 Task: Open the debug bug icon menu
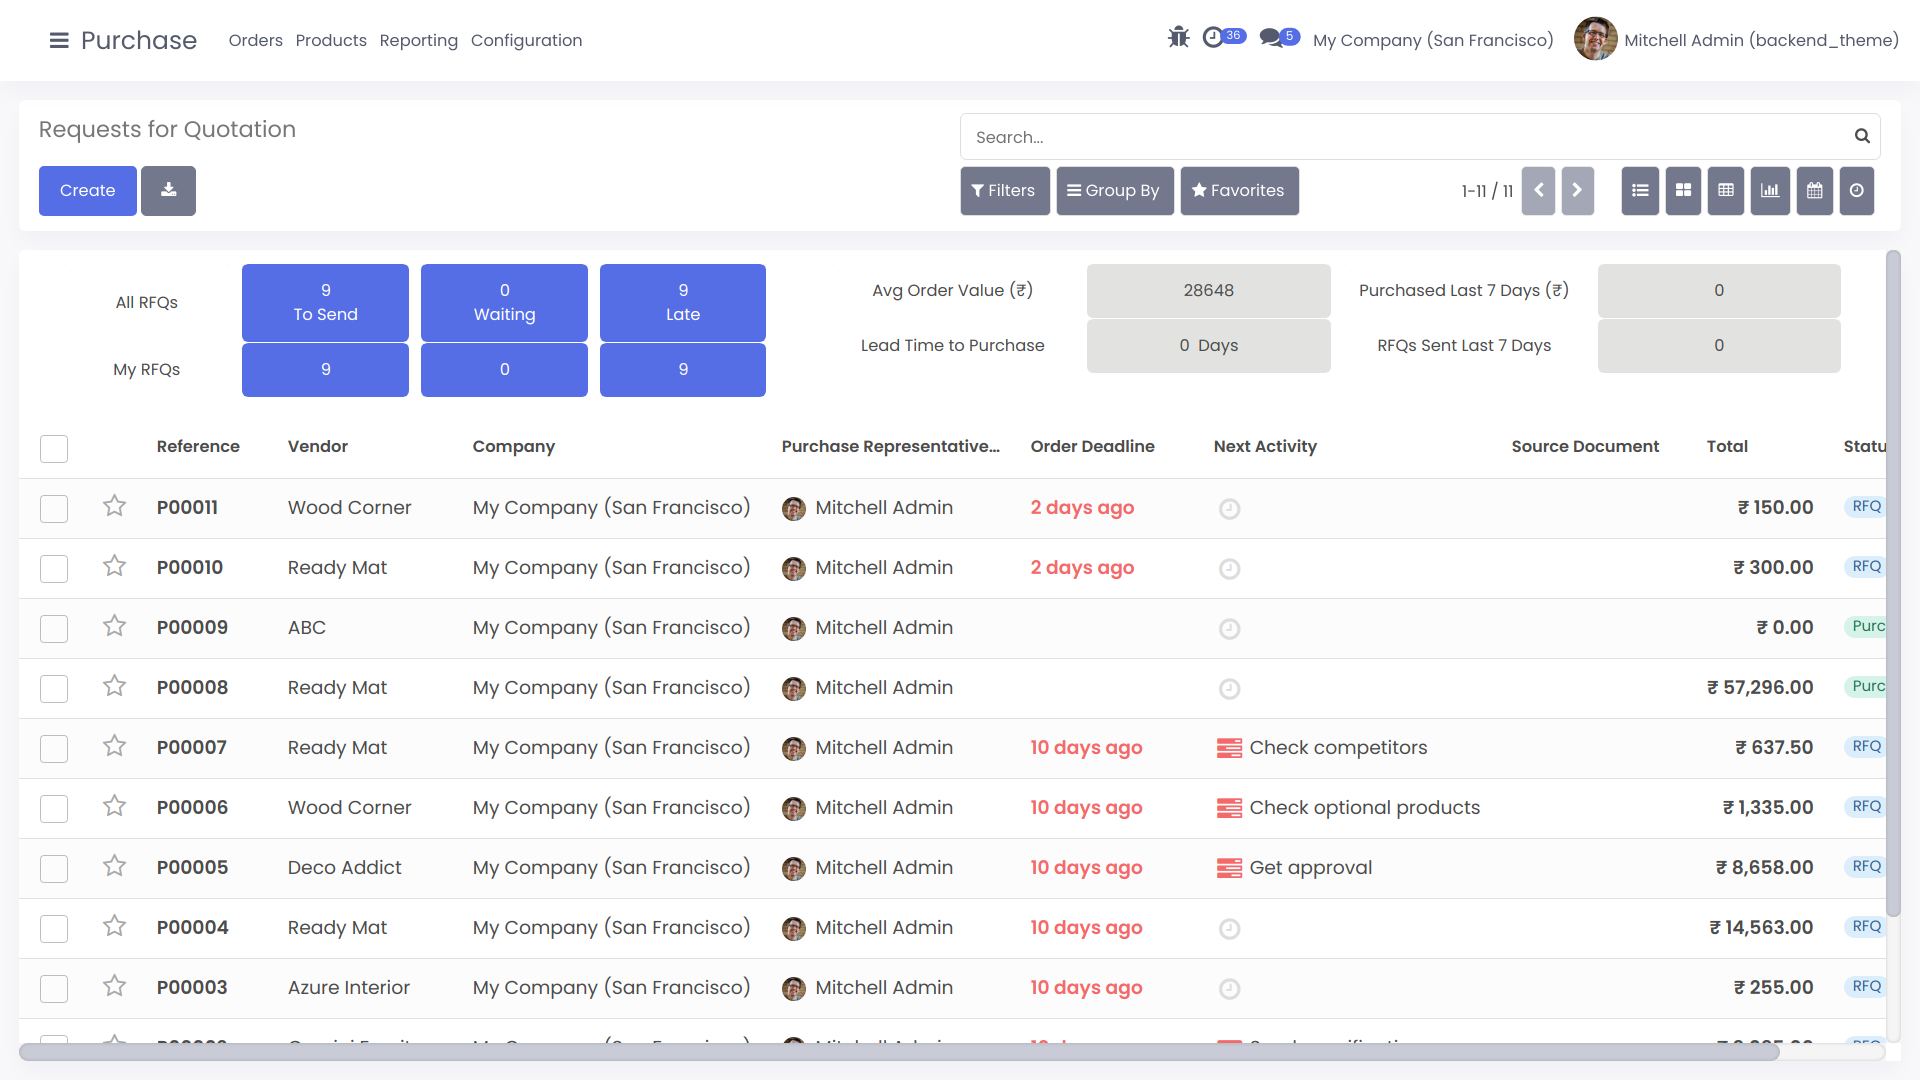coord(1178,38)
